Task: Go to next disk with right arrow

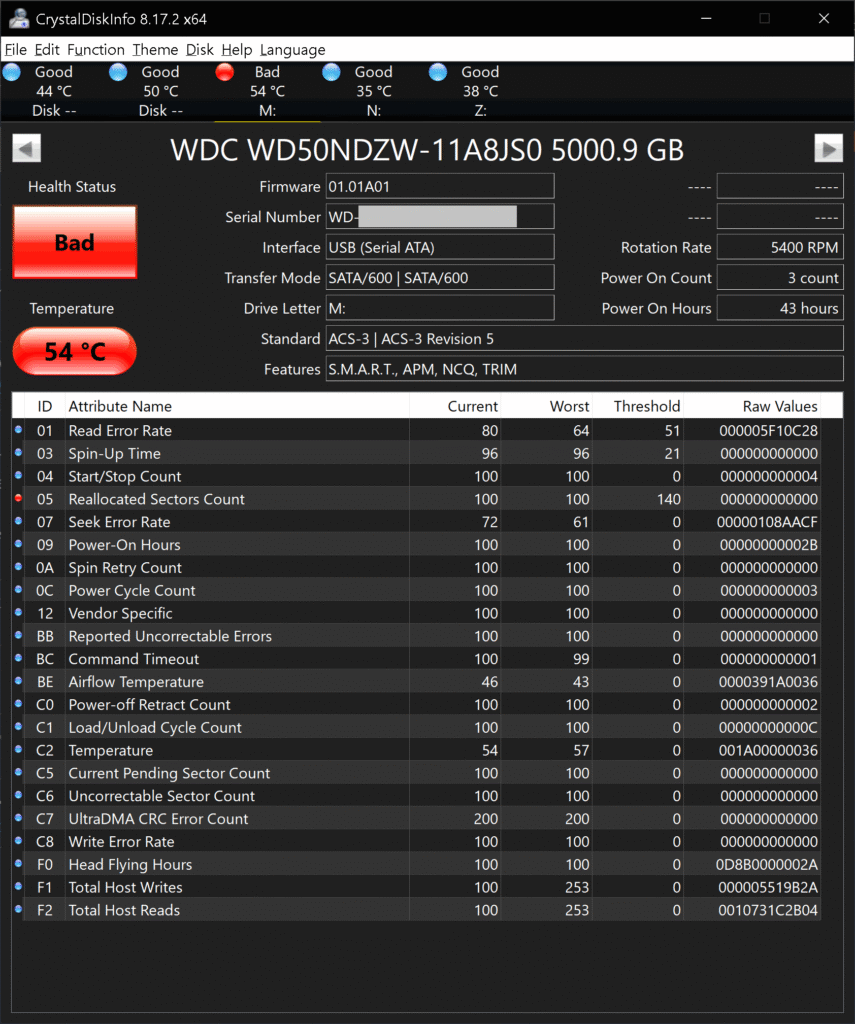Action: 828,149
